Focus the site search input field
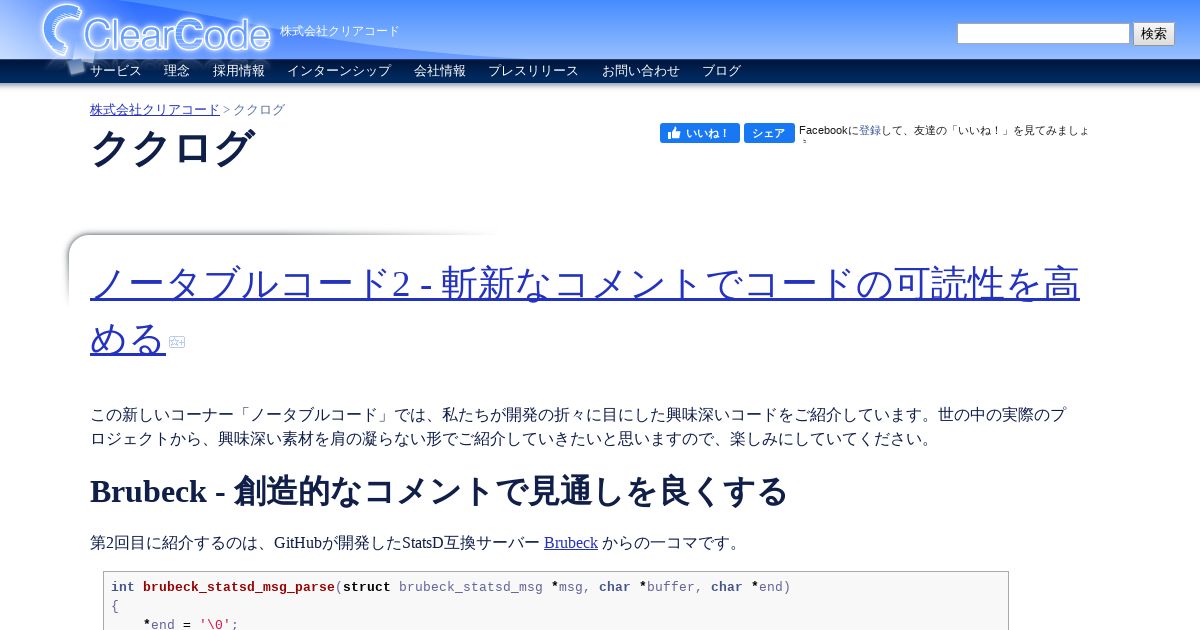The height and width of the screenshot is (630, 1200). 1043,33
